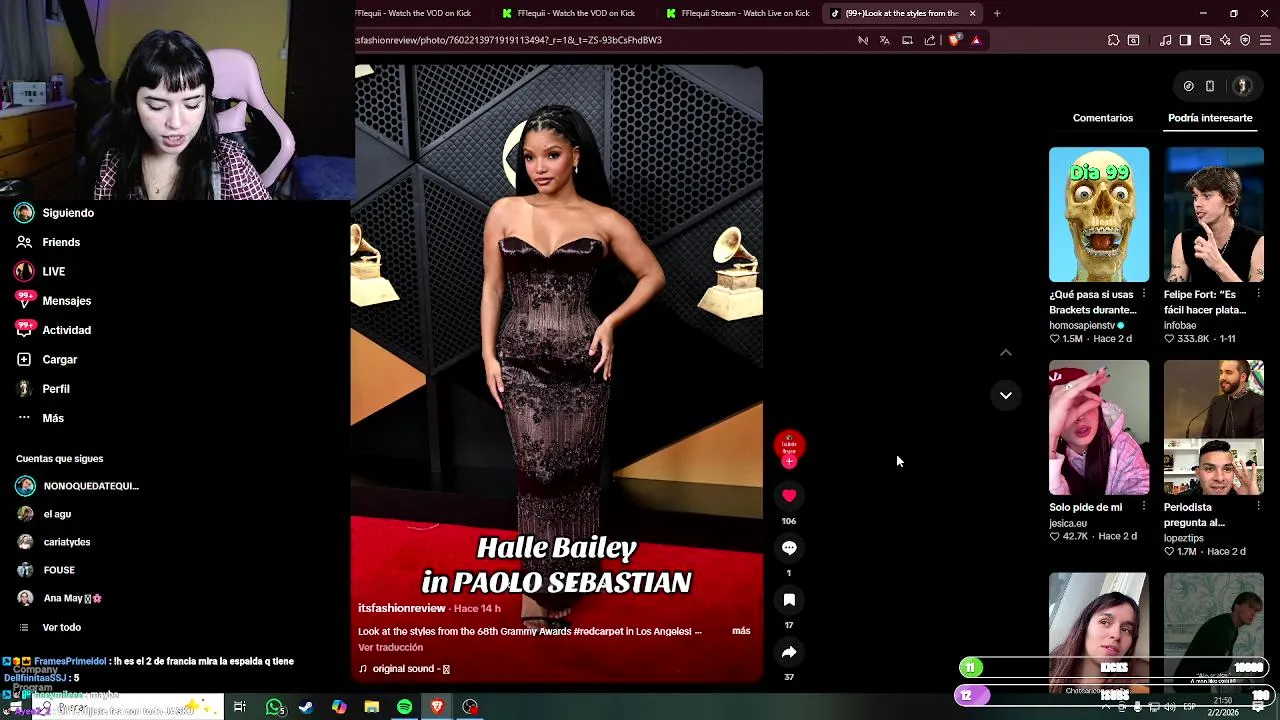Image resolution: width=1280 pixels, height=720 pixels.
Task: Open more options for 'Solo pide de mí' video
Action: [1144, 507]
